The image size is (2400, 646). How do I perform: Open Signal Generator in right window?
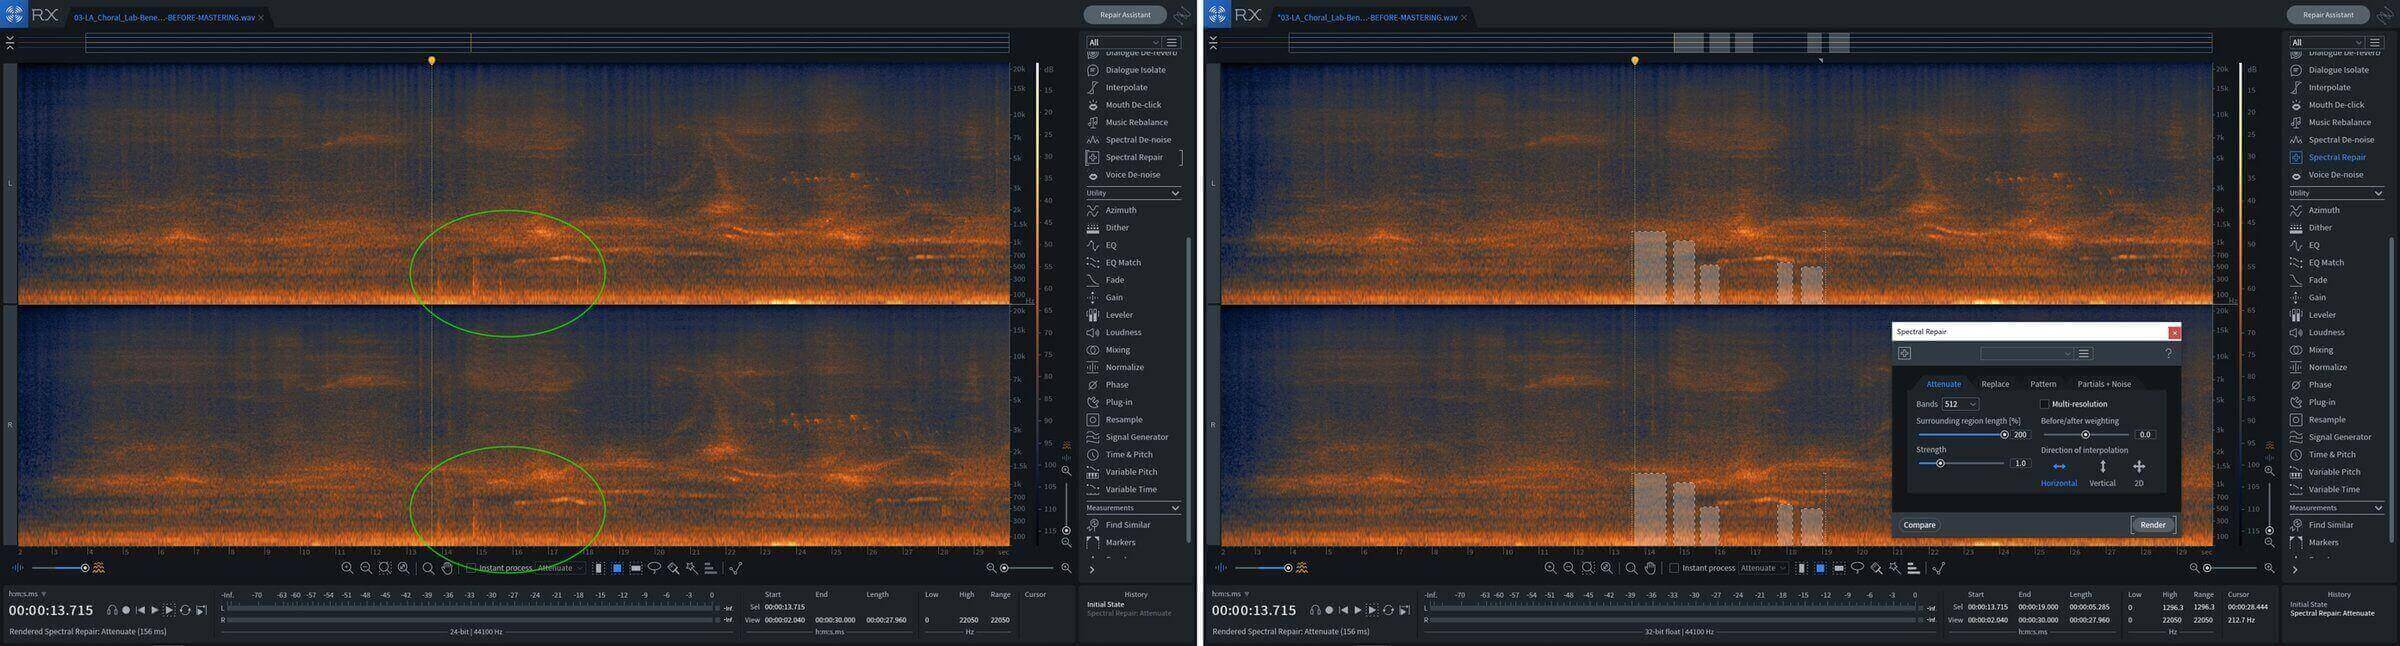coord(2339,437)
